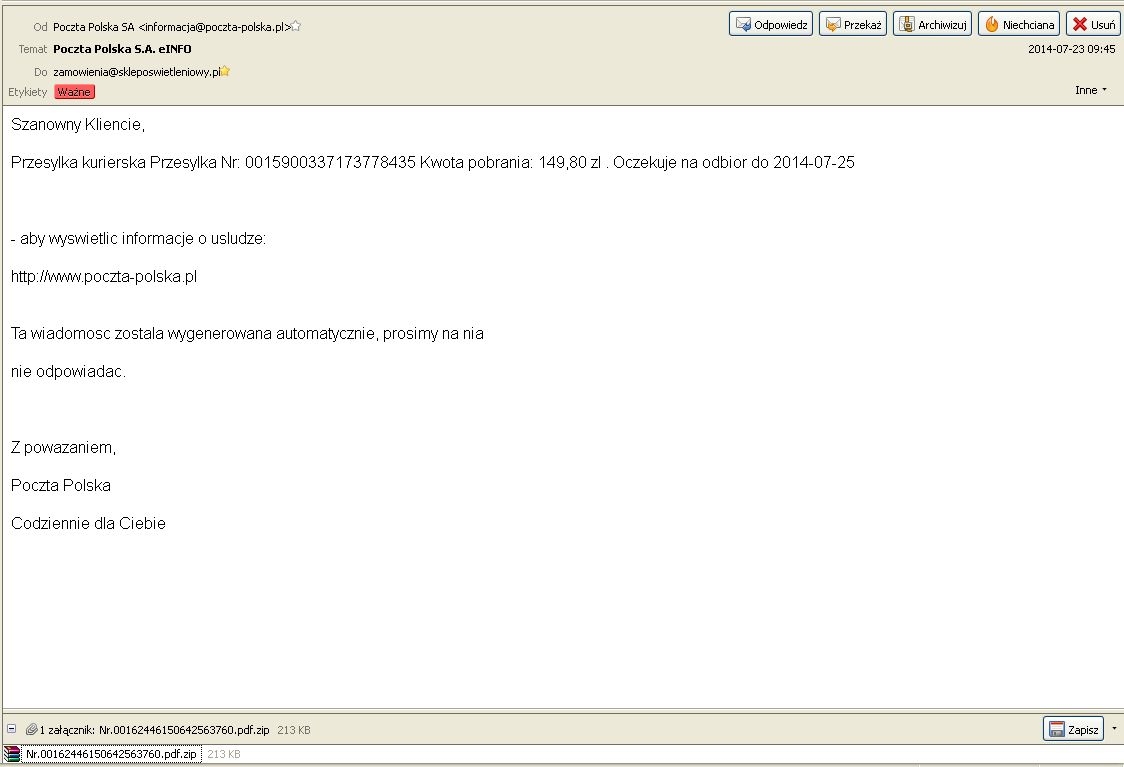
Task: Archive the email using Archiwizuj
Action: coord(933,24)
